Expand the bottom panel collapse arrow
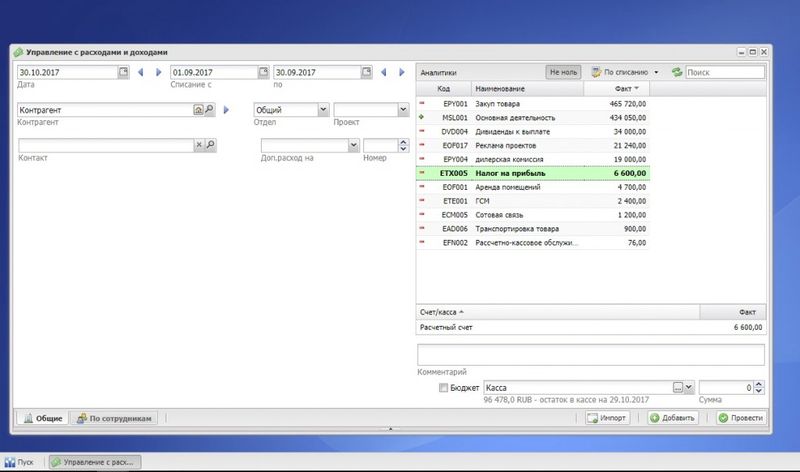 point(390,429)
